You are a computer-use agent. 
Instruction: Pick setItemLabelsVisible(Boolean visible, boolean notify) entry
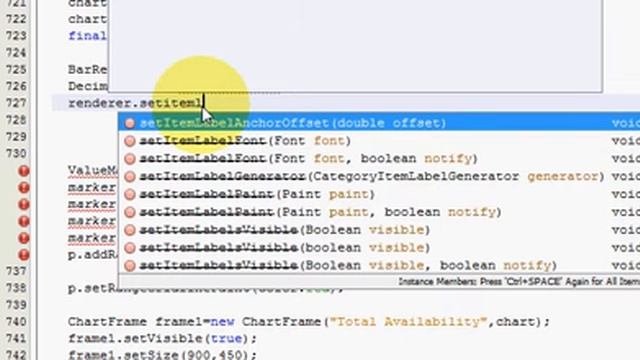click(x=380, y=265)
